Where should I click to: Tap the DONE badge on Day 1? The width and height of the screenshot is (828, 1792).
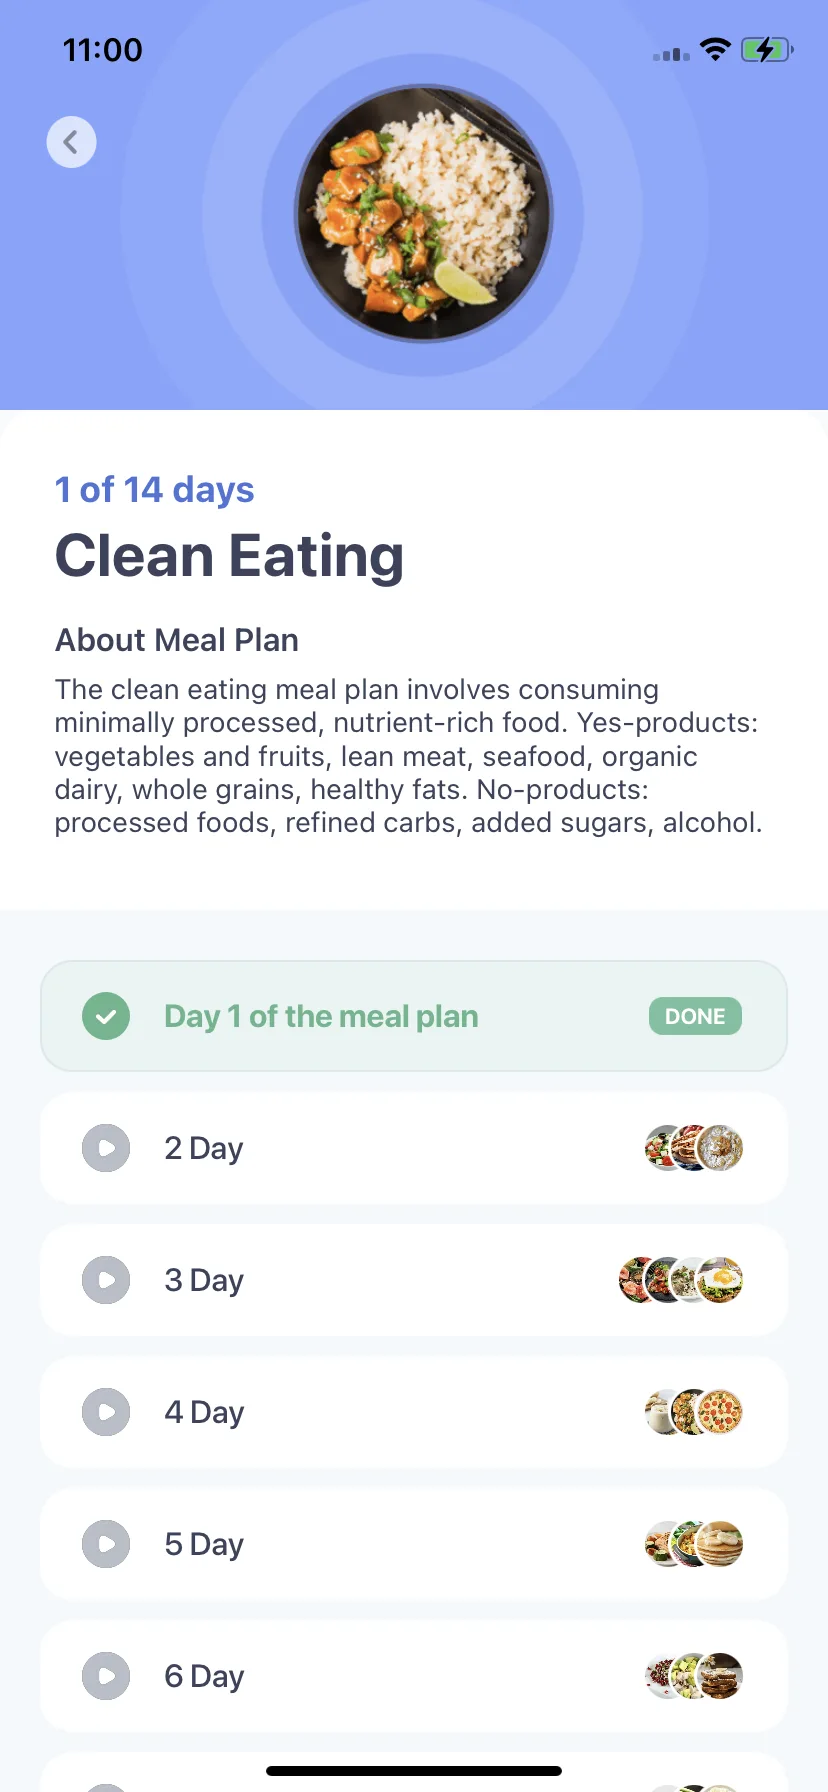point(695,1016)
